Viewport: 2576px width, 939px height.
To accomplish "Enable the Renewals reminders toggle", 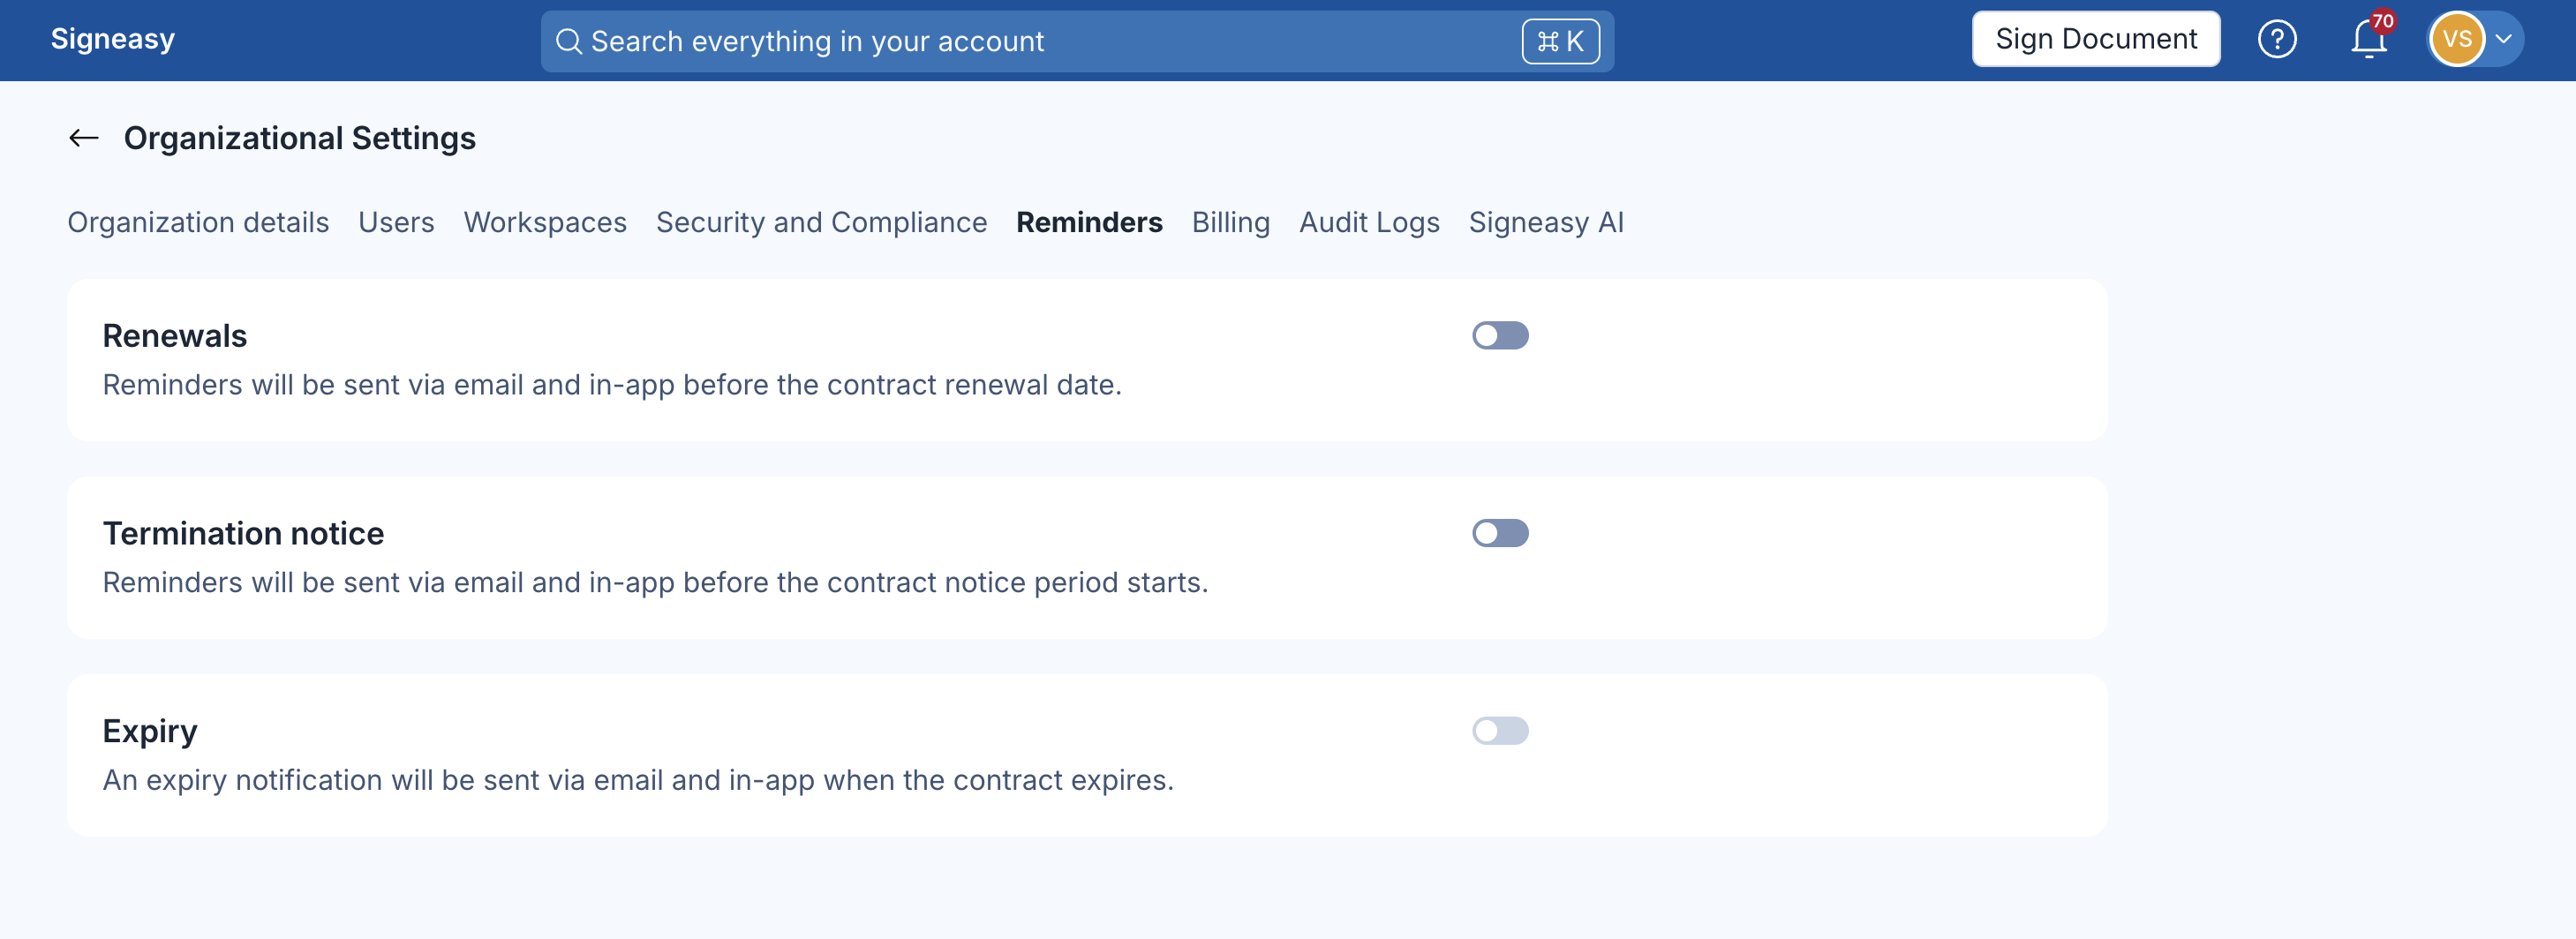I will pos(1500,336).
